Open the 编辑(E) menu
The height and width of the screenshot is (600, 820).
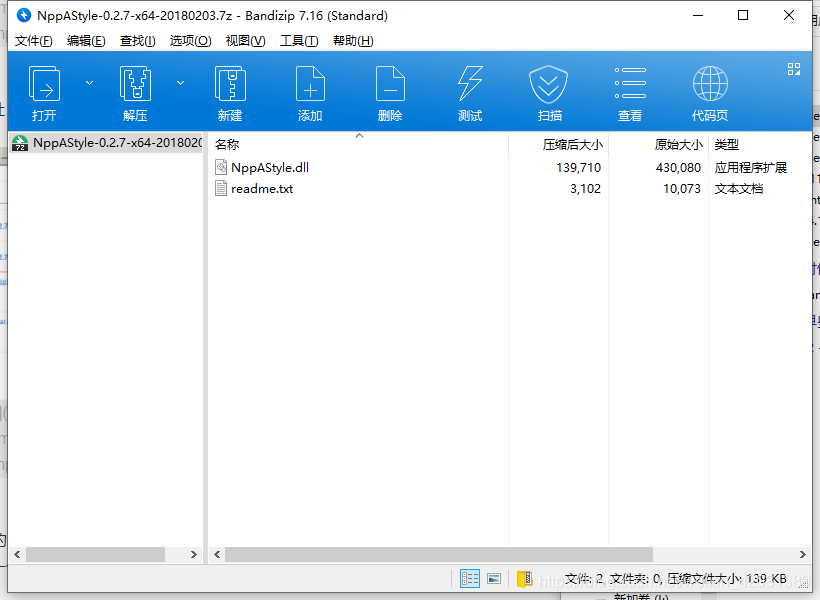click(x=86, y=41)
